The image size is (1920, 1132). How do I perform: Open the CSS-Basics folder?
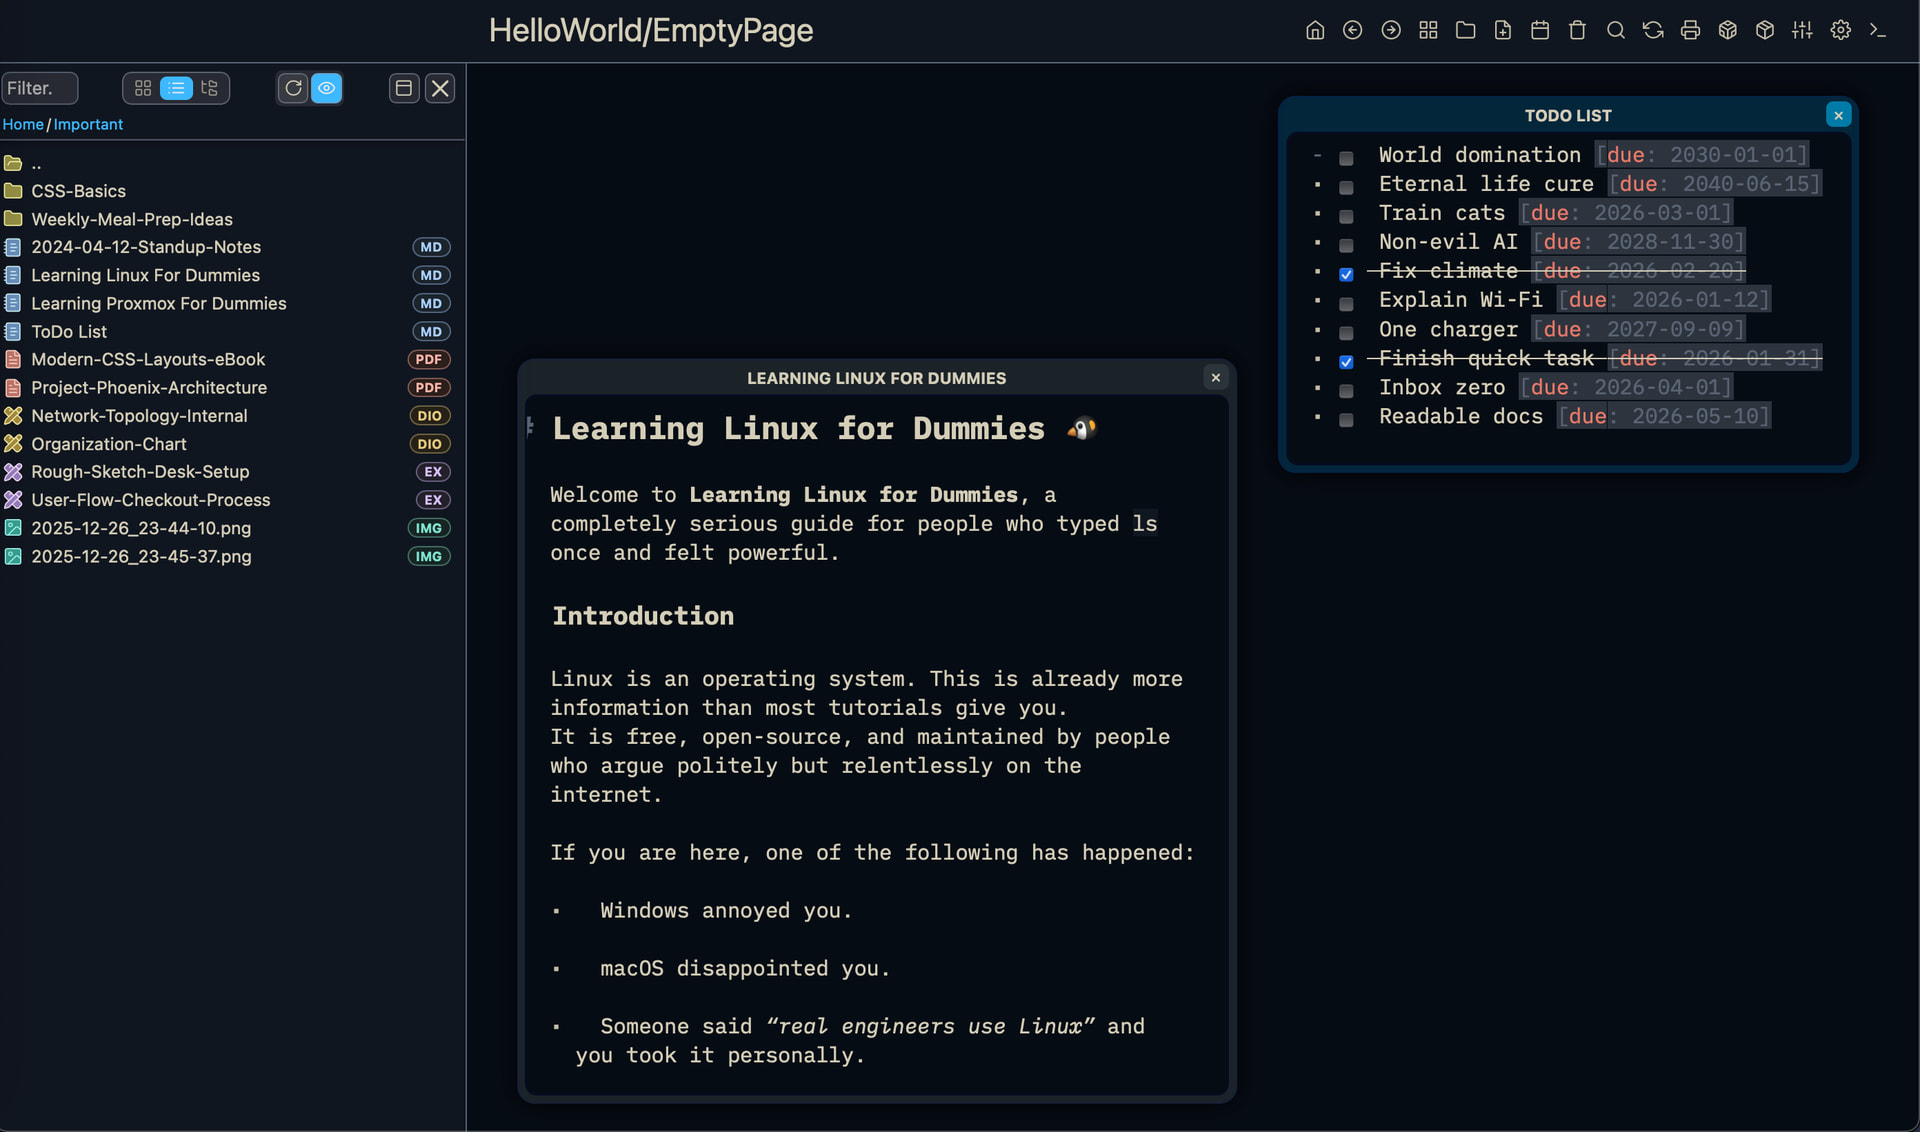(78, 191)
